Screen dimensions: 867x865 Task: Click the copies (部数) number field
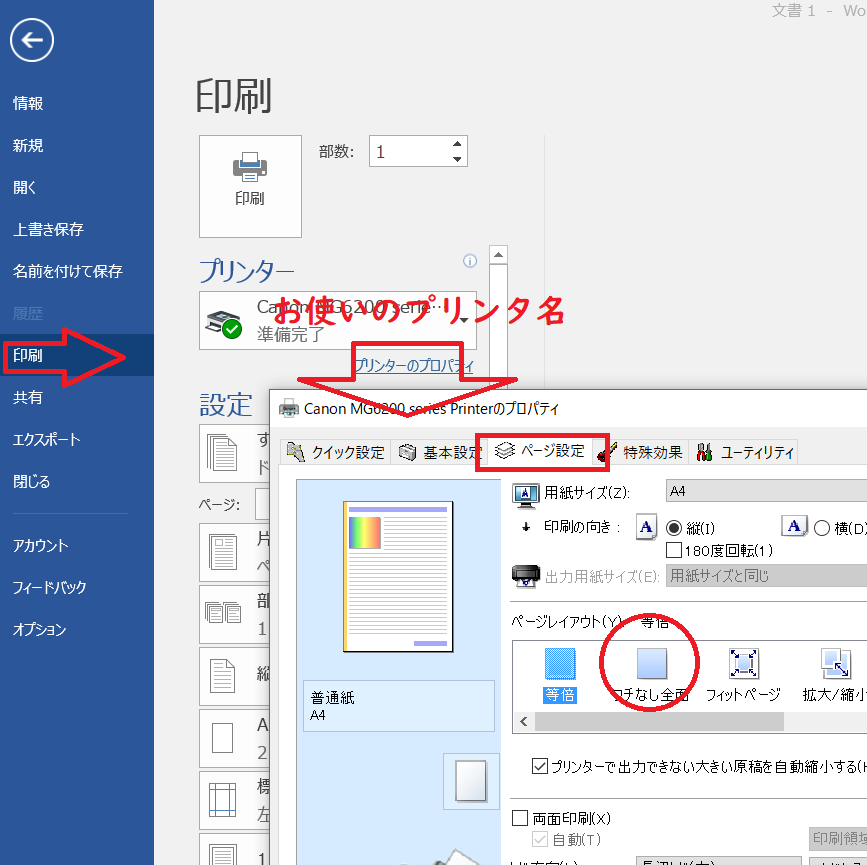pyautogui.click(x=410, y=151)
